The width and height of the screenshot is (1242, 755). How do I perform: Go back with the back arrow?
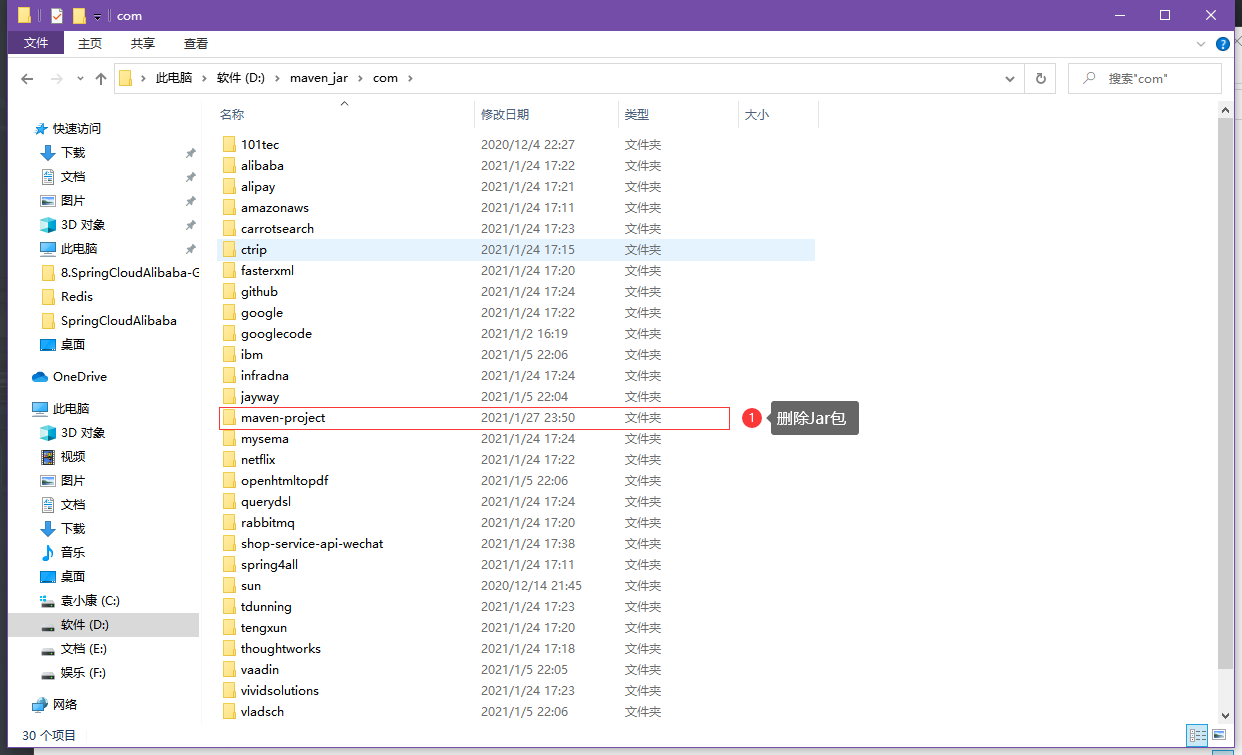click(x=27, y=78)
